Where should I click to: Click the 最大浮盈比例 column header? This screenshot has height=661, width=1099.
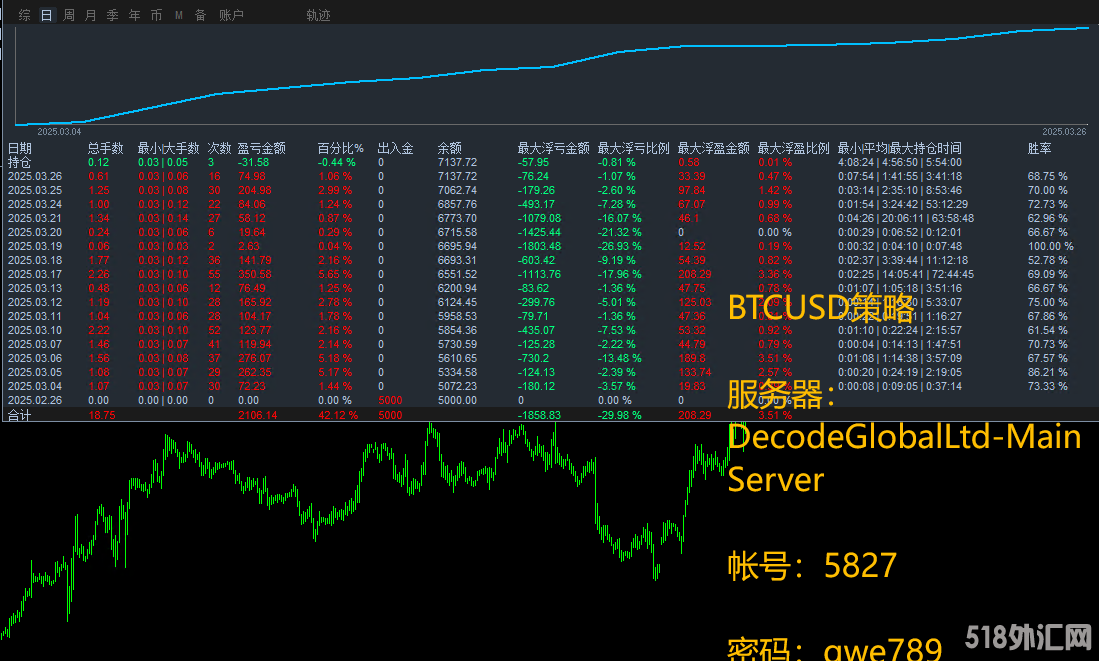coord(793,148)
